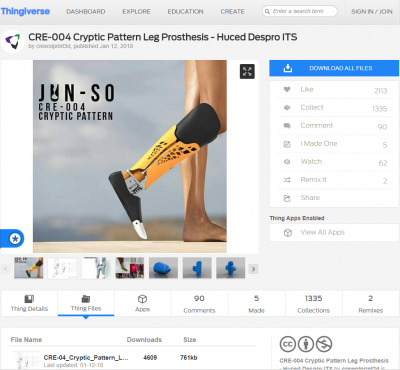Expand the main image to fullscreen

click(247, 71)
